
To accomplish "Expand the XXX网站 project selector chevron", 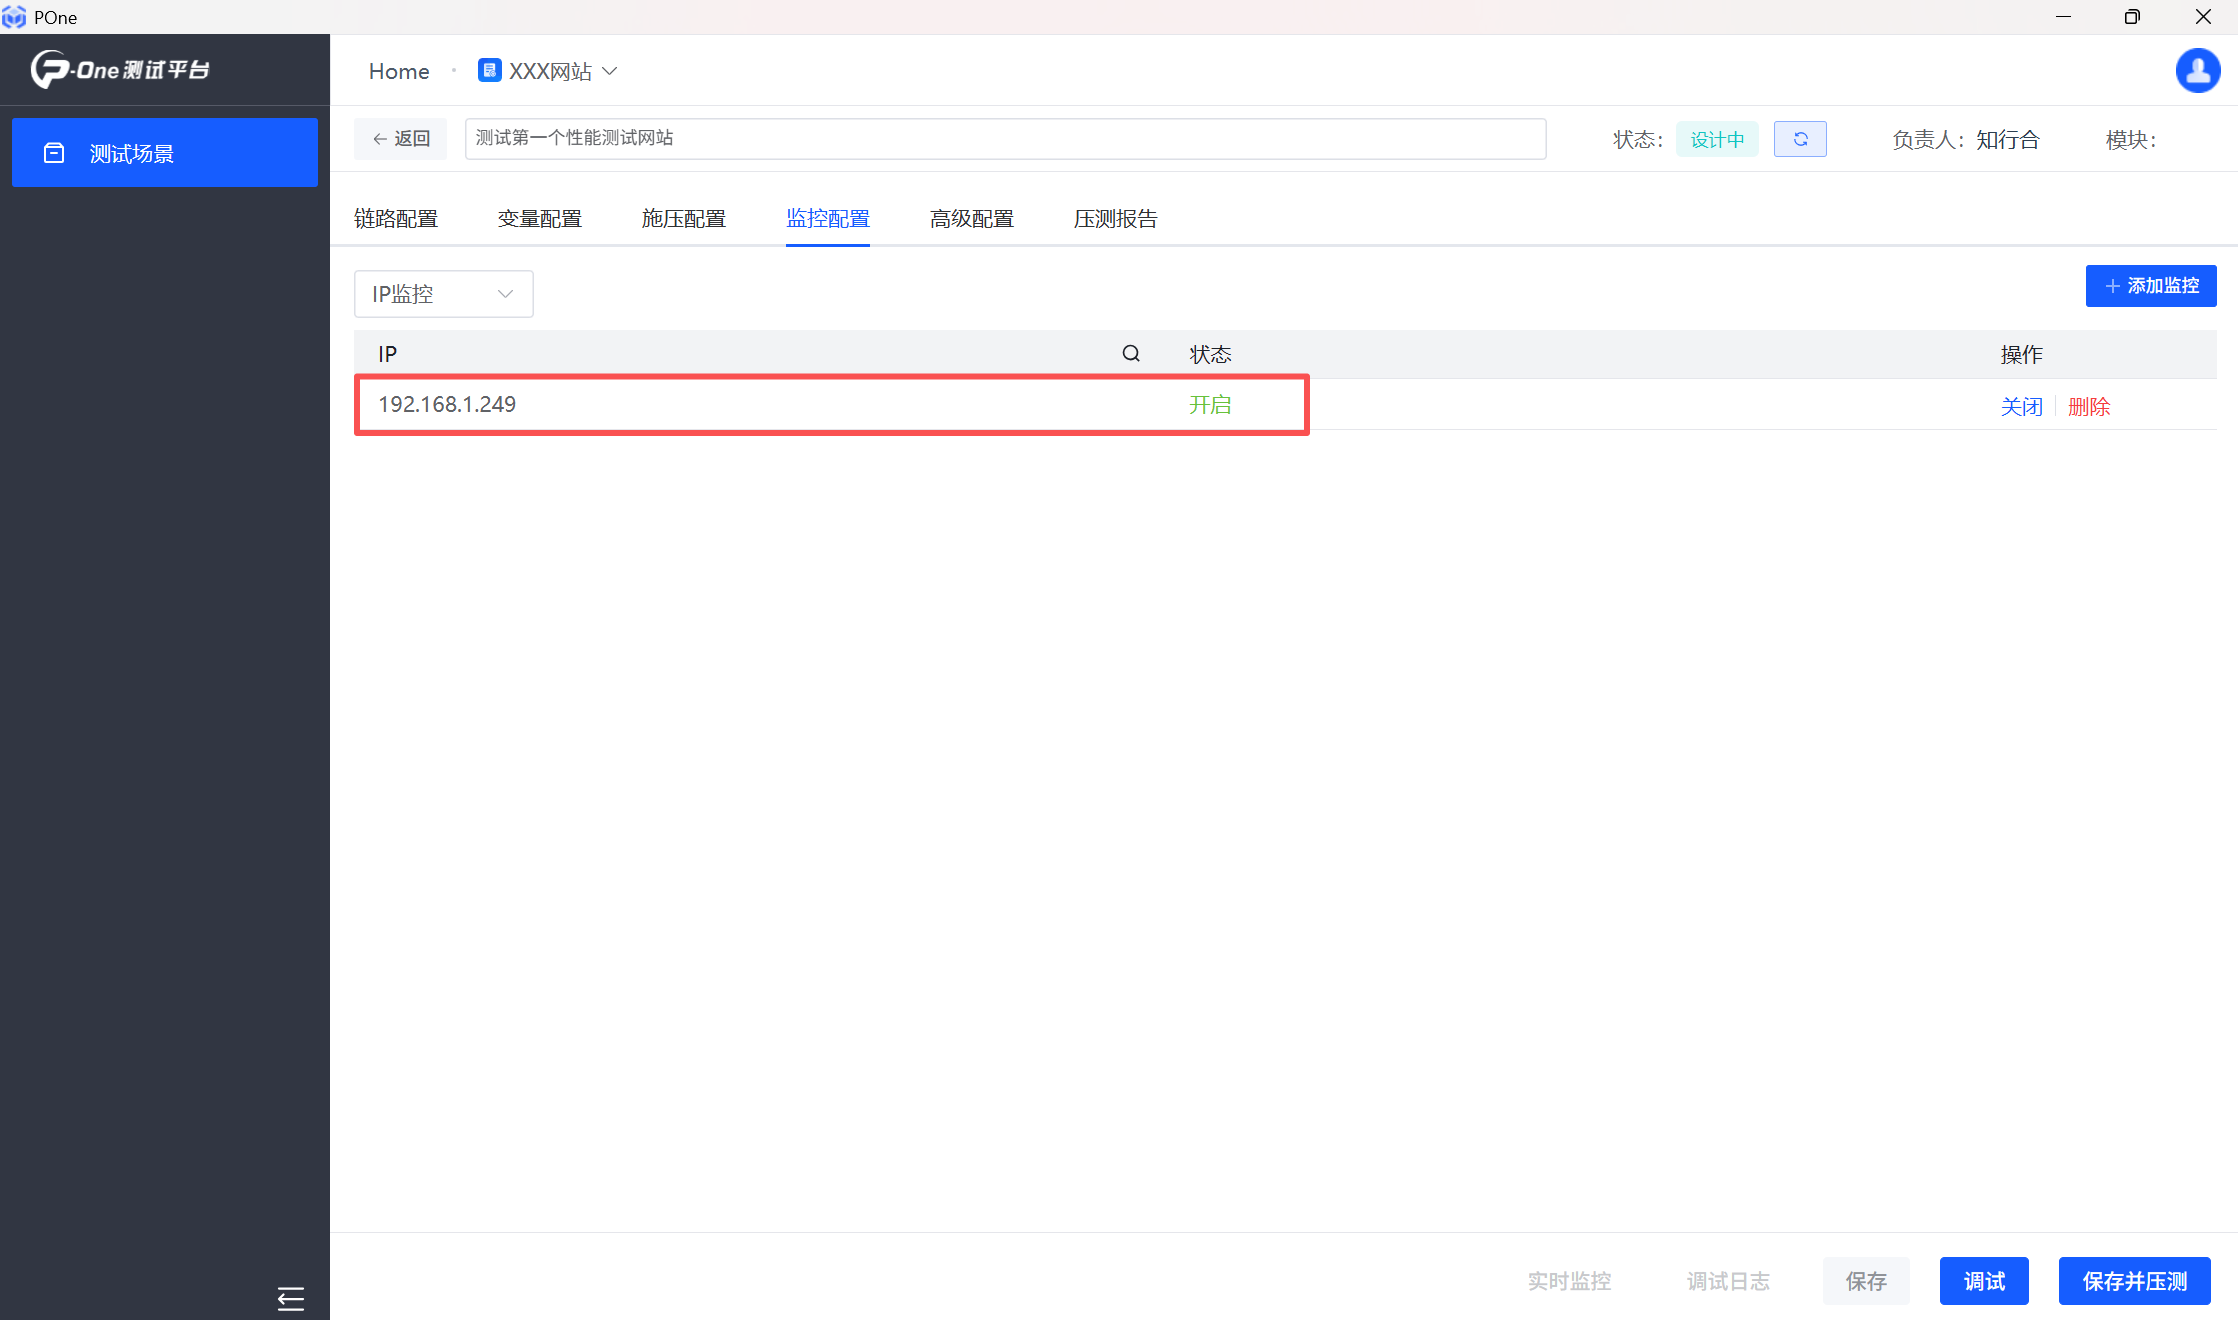I will (x=610, y=71).
